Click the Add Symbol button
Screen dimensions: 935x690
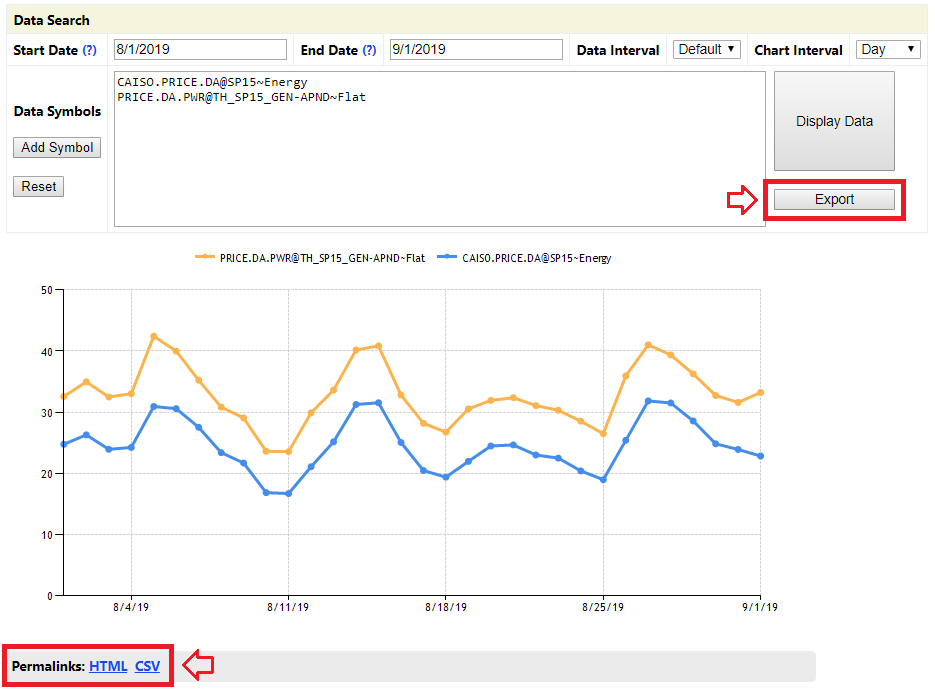pyautogui.click(x=57, y=147)
